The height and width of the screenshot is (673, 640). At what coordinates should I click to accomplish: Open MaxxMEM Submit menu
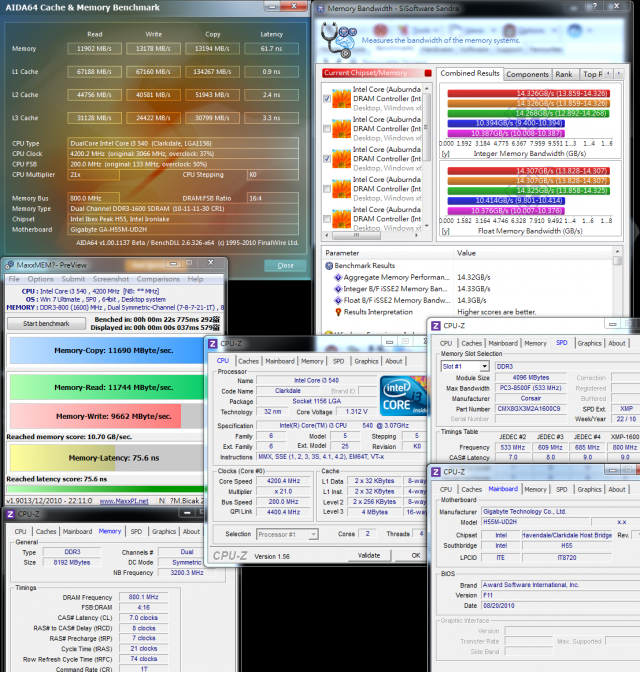73,279
